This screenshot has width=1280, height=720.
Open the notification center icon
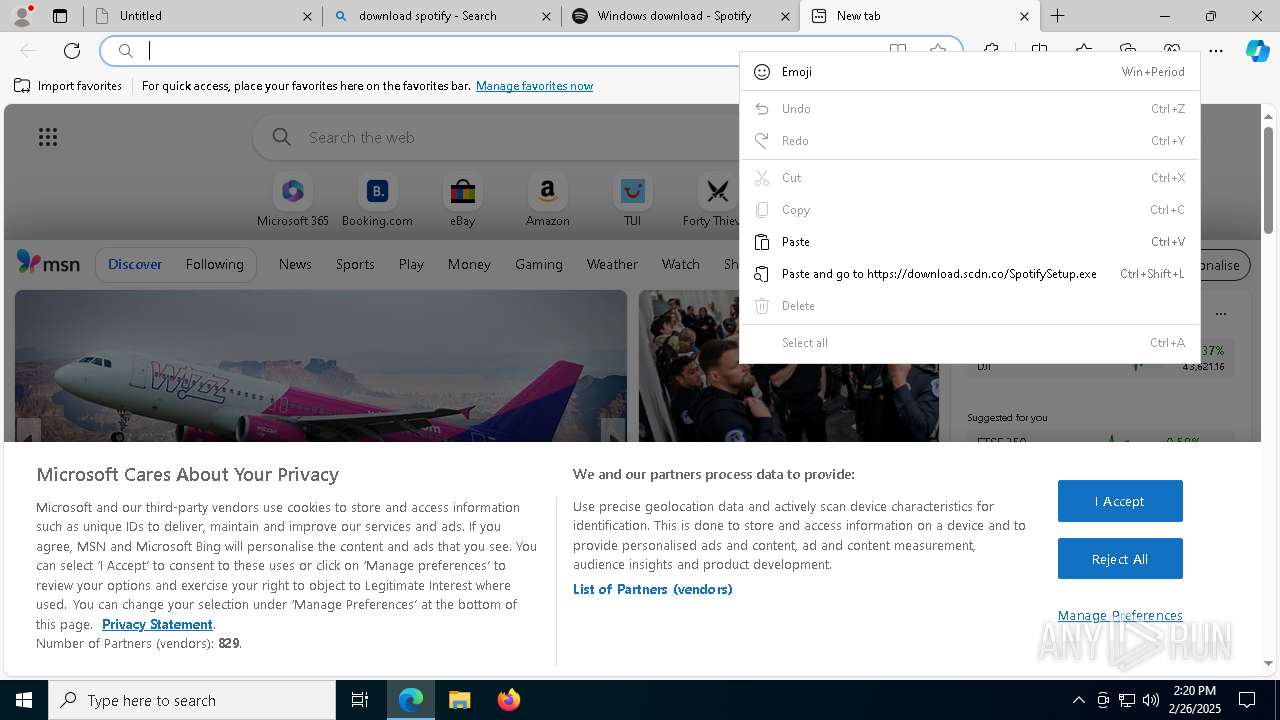tap(1247, 700)
